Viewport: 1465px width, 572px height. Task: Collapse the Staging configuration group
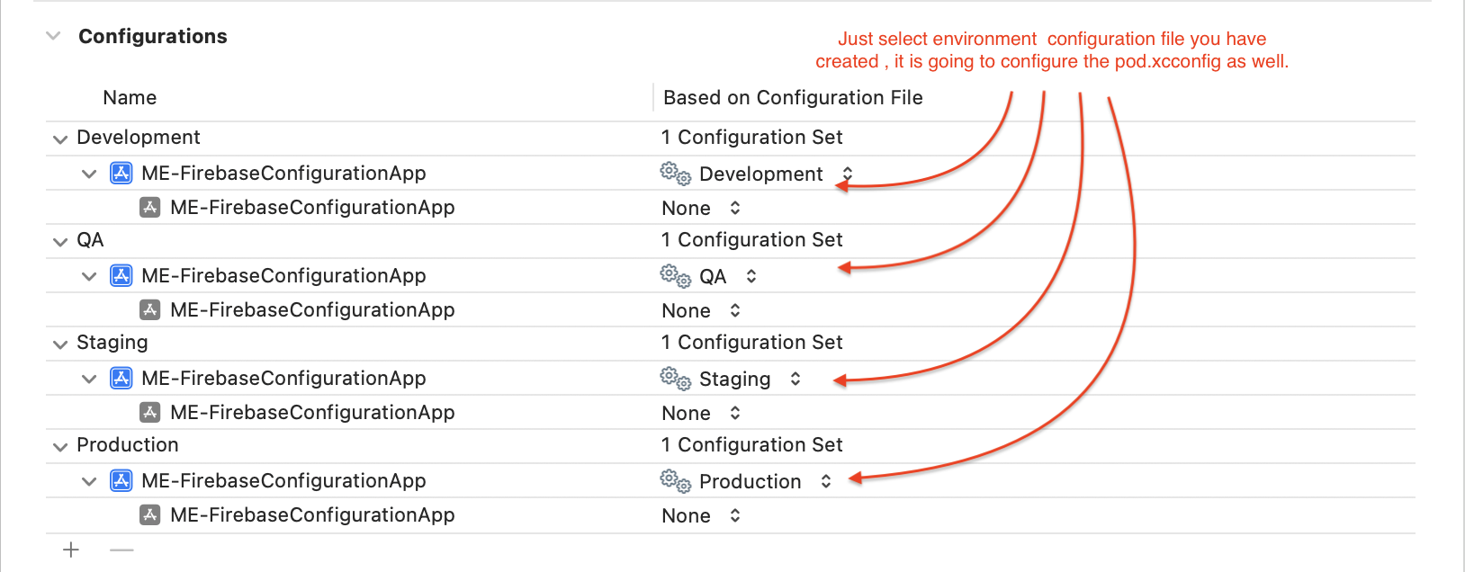point(60,344)
